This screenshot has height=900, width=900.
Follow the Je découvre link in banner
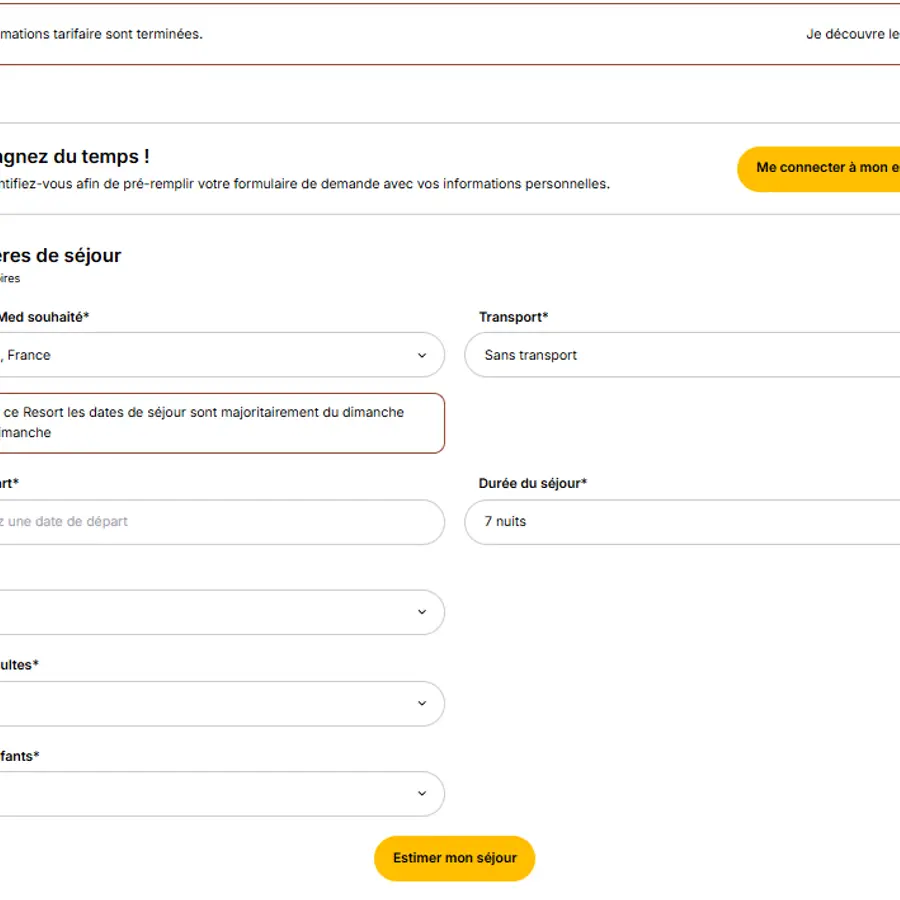click(x=850, y=34)
